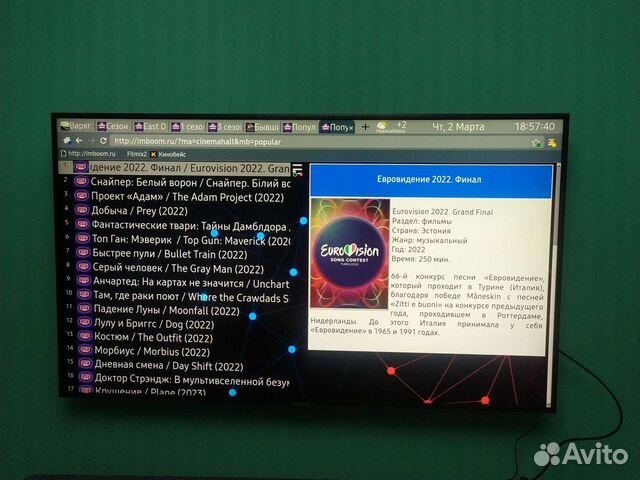Click the yellow icon at address bar's right end
The height and width of the screenshot is (480, 640).
(551, 143)
